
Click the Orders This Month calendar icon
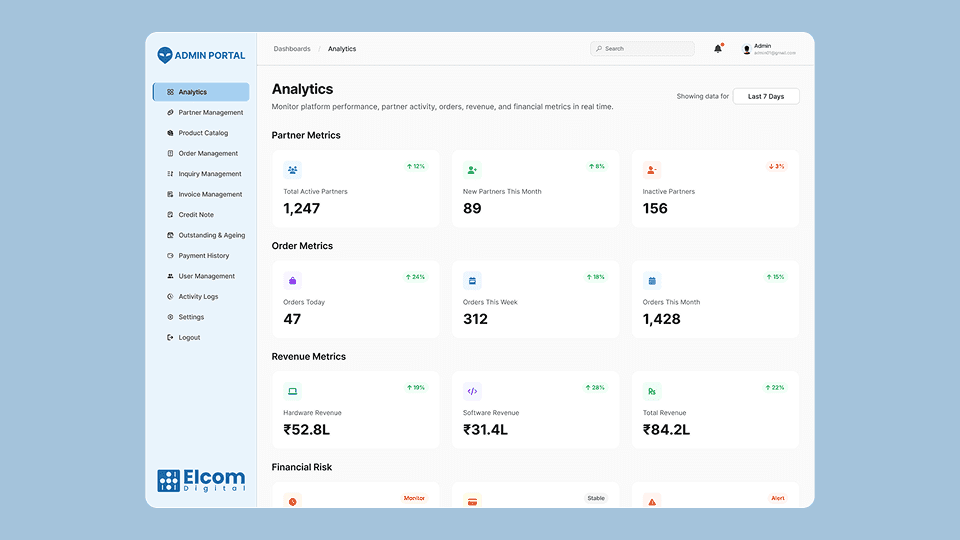pyautogui.click(x=652, y=281)
